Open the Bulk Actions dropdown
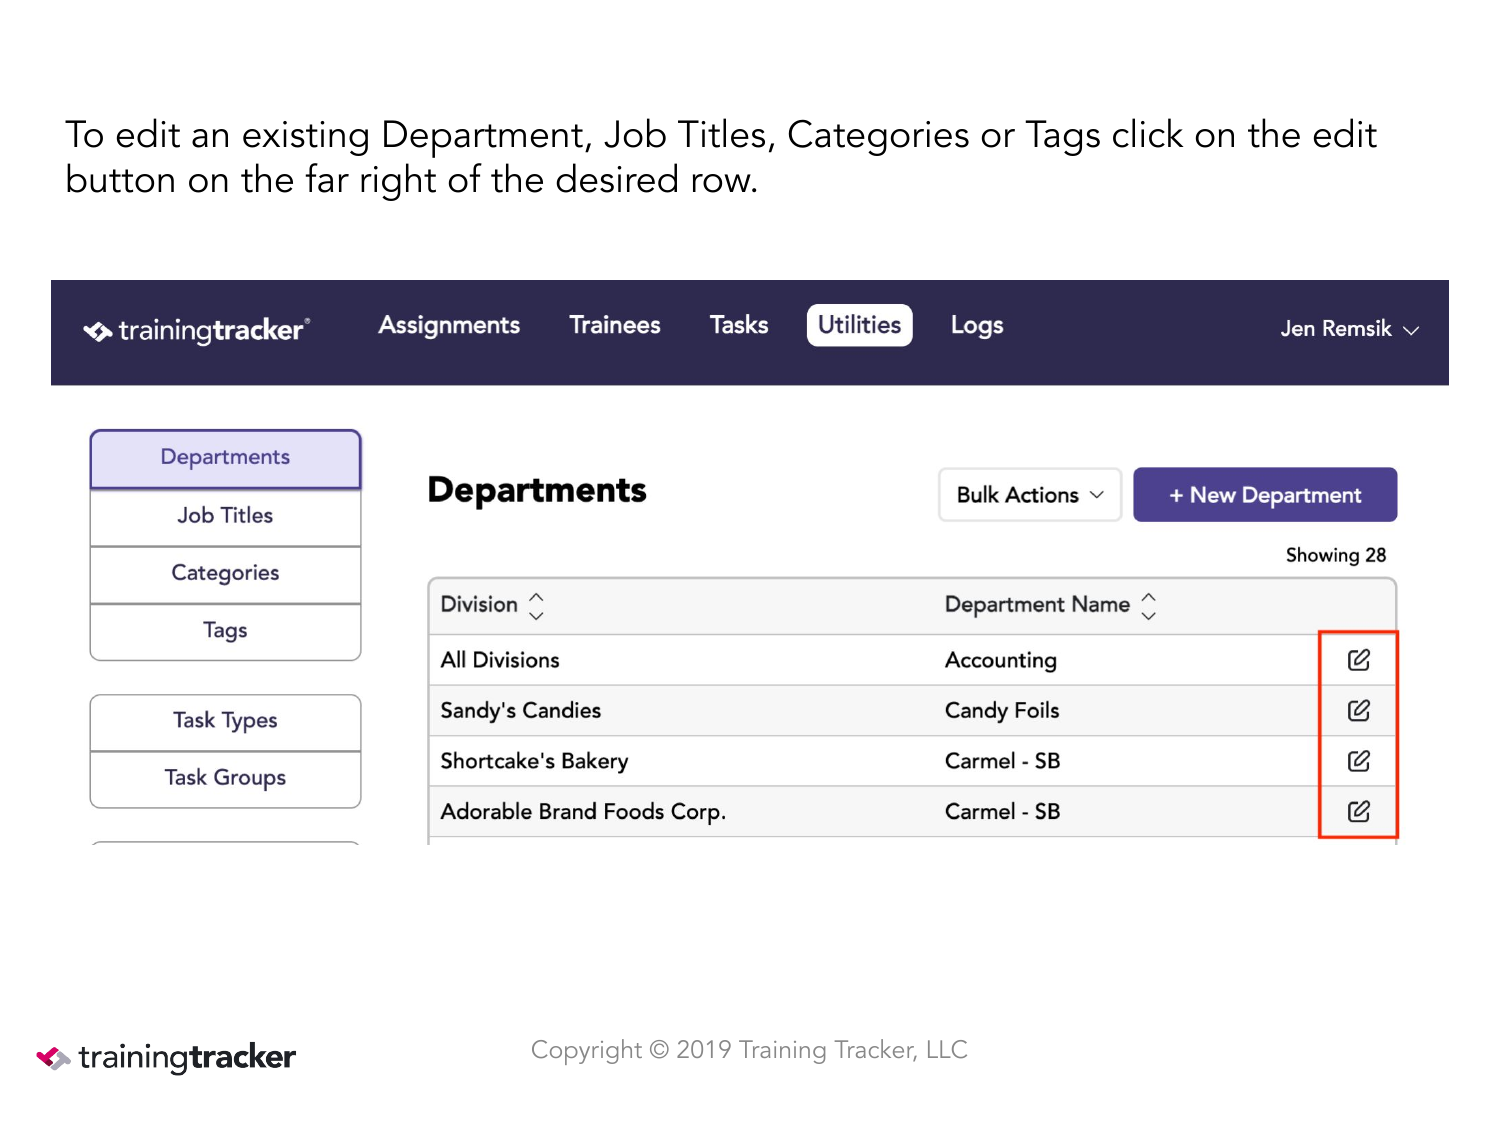Screen dimensions: 1500x1125 (x=1030, y=495)
